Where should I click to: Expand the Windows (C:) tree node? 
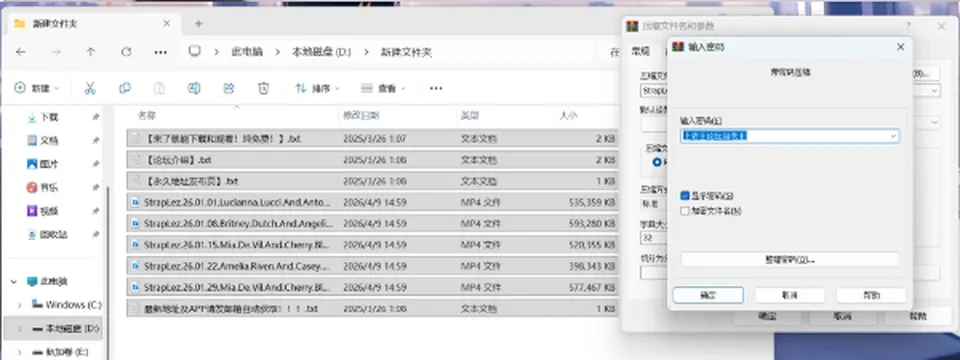click(x=19, y=305)
